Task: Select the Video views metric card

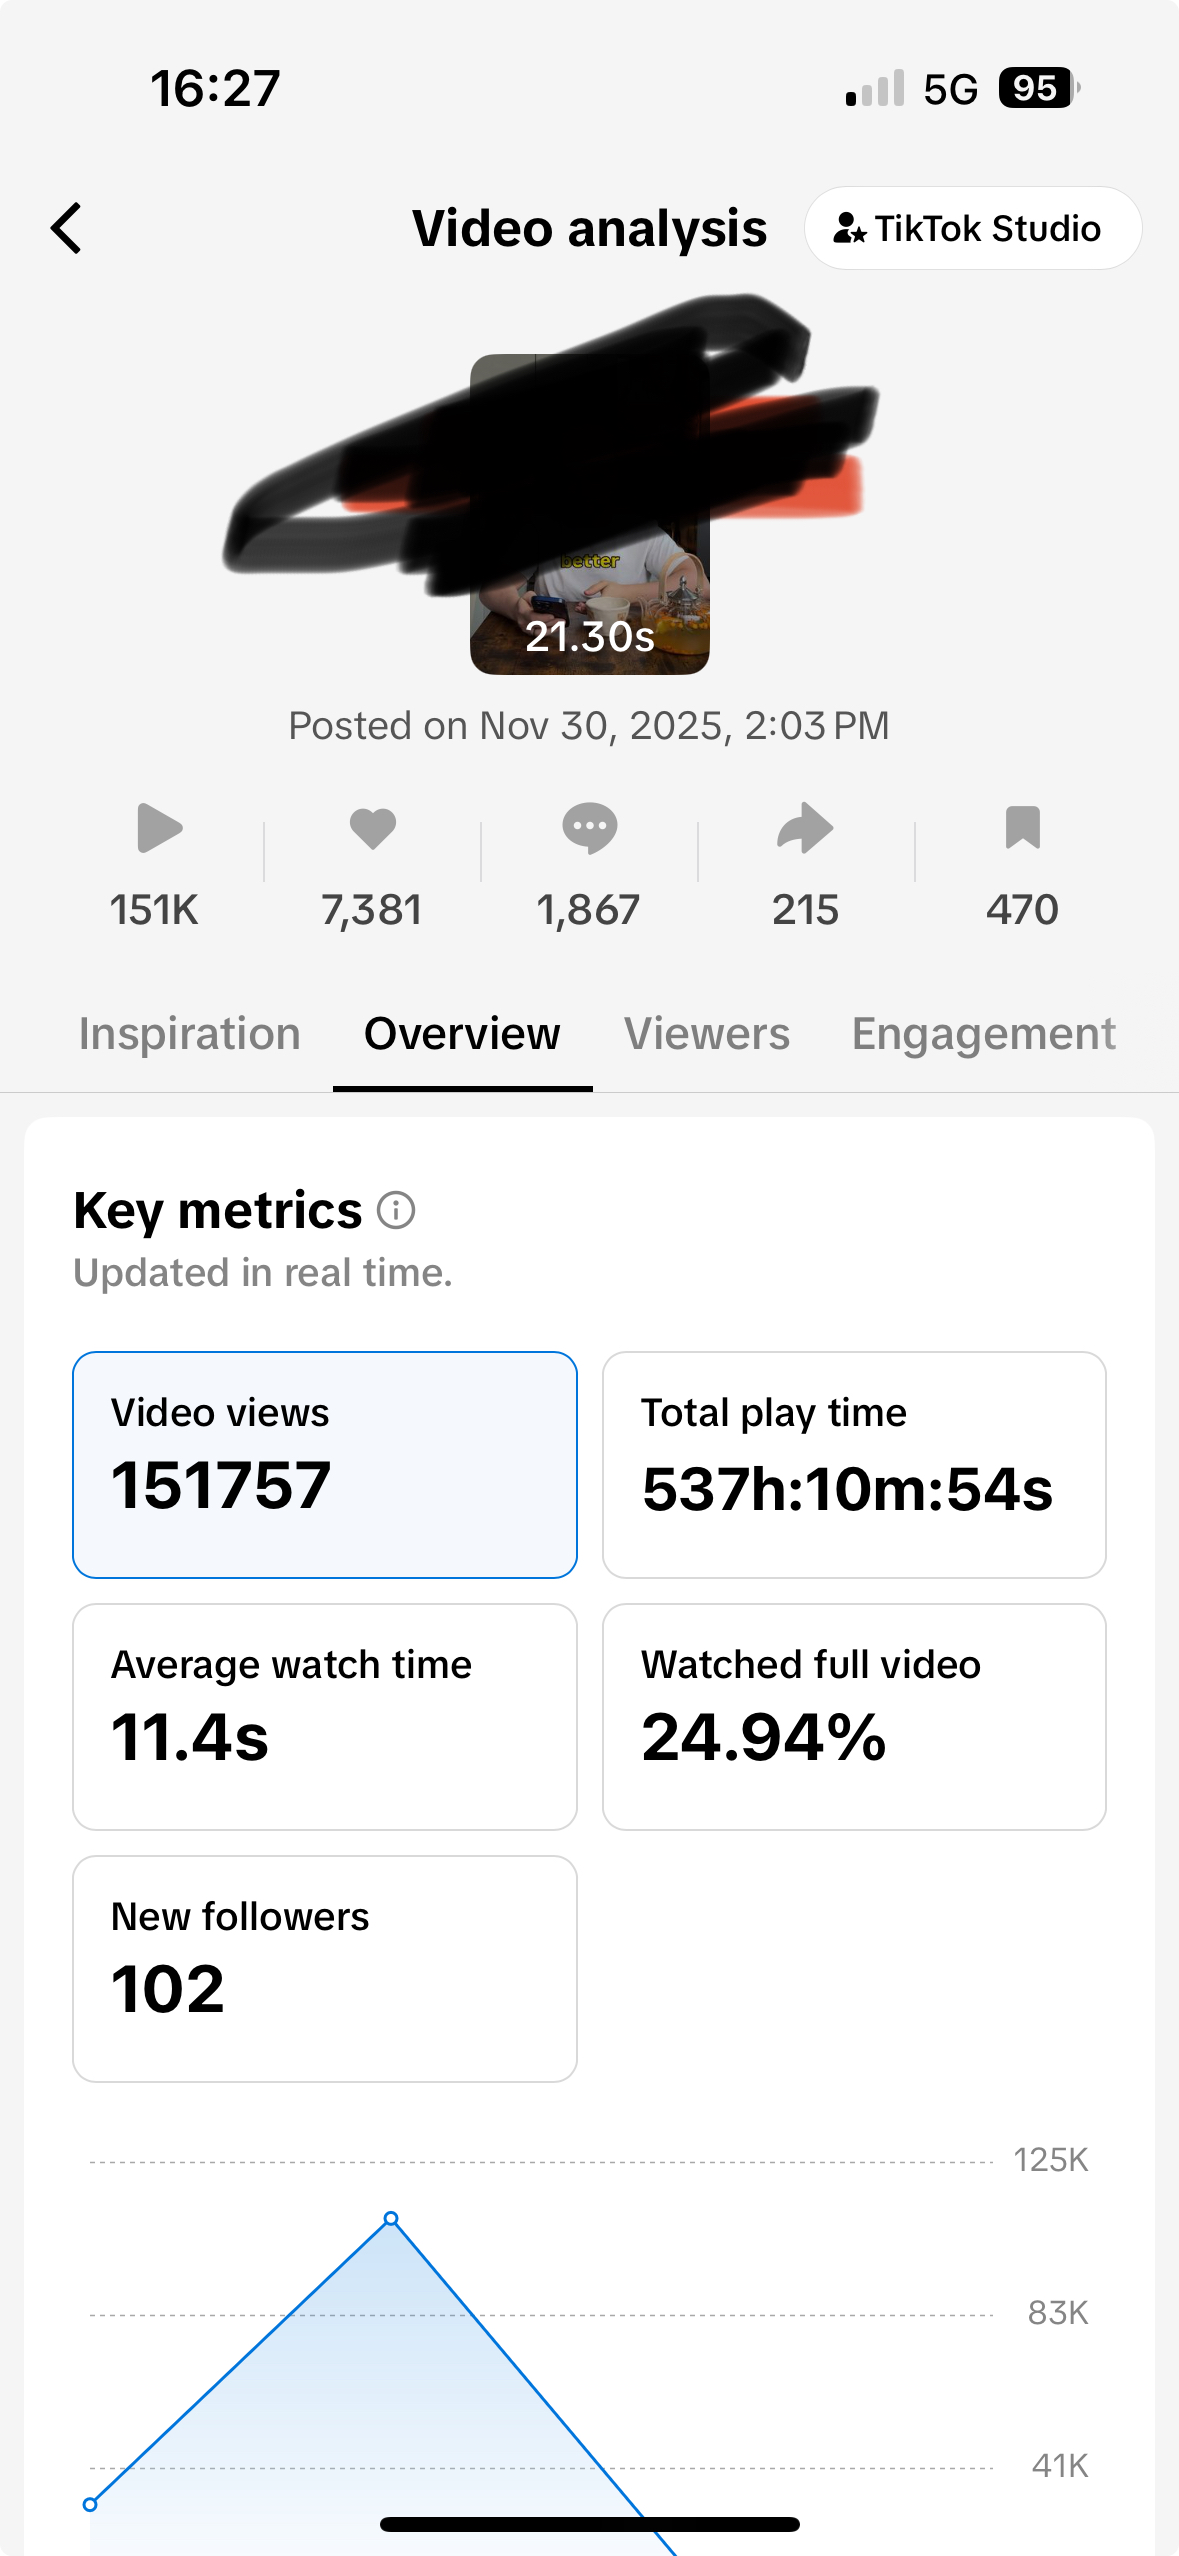Action: [325, 1465]
